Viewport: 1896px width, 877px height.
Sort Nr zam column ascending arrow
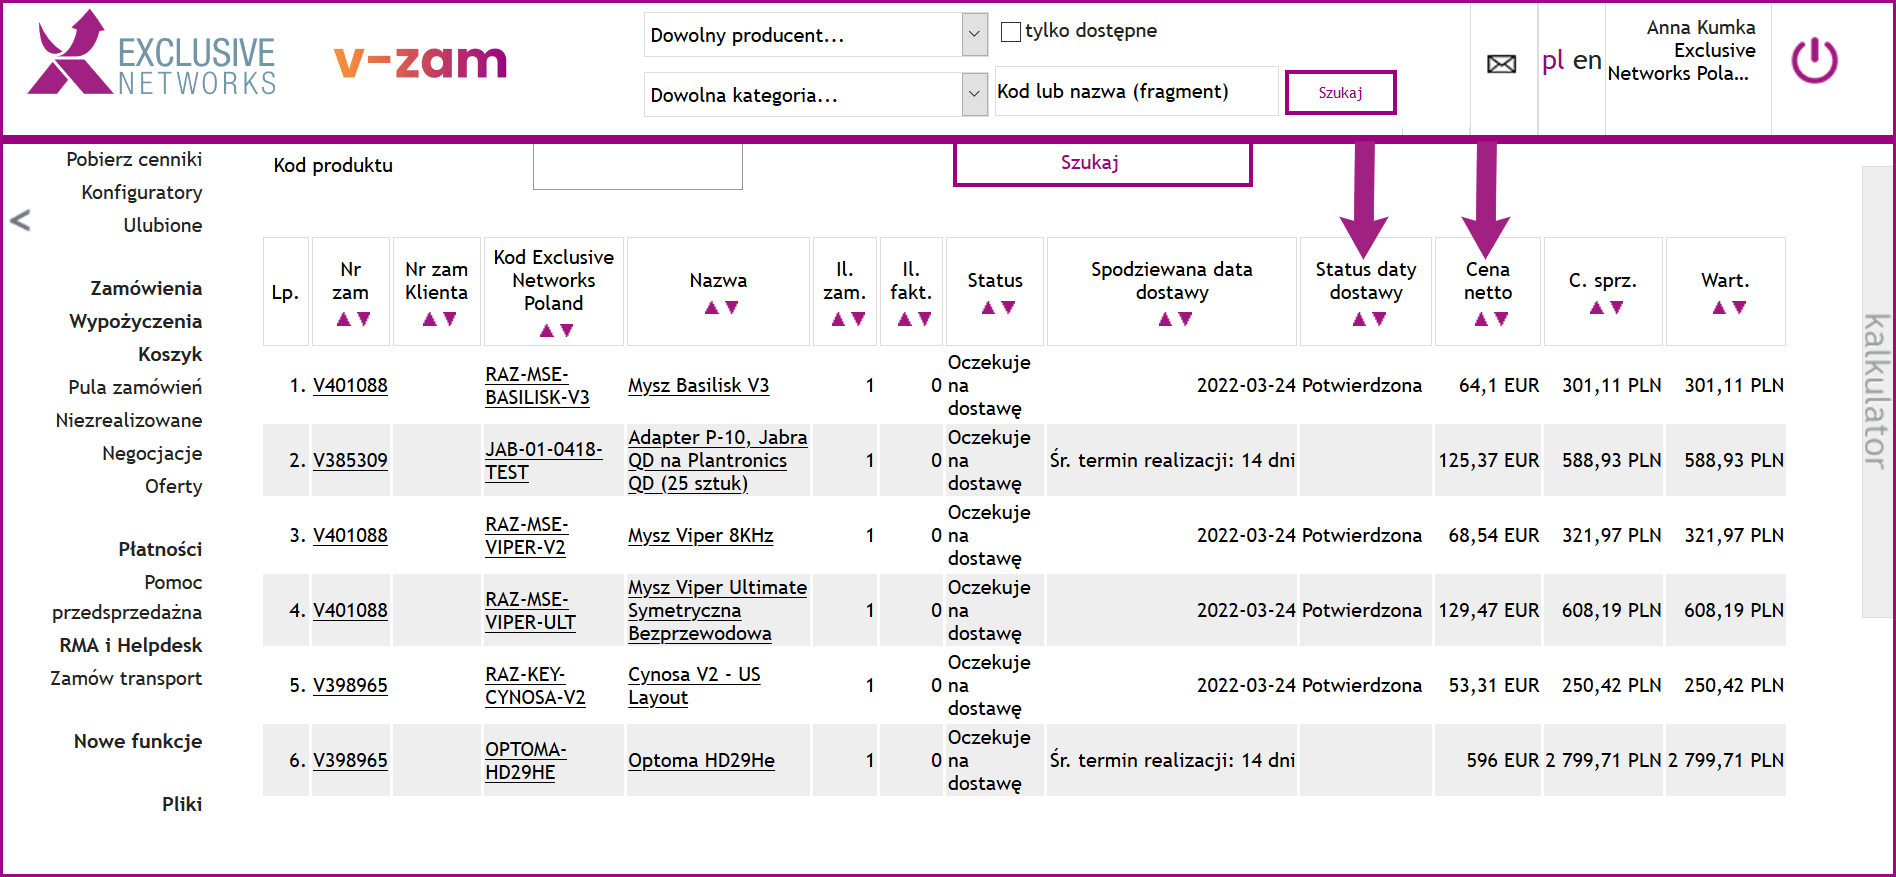(343, 319)
